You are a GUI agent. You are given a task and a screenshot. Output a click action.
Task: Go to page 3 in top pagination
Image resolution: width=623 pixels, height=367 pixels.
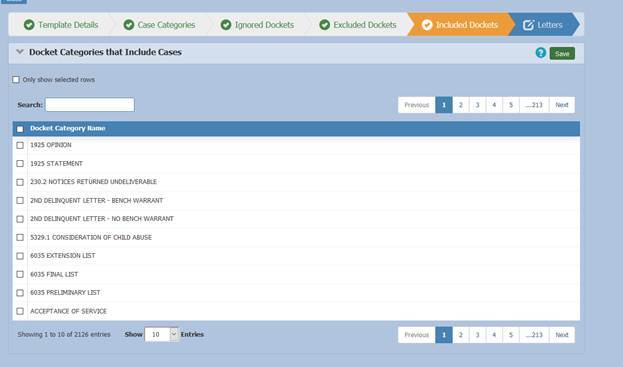coord(477,105)
